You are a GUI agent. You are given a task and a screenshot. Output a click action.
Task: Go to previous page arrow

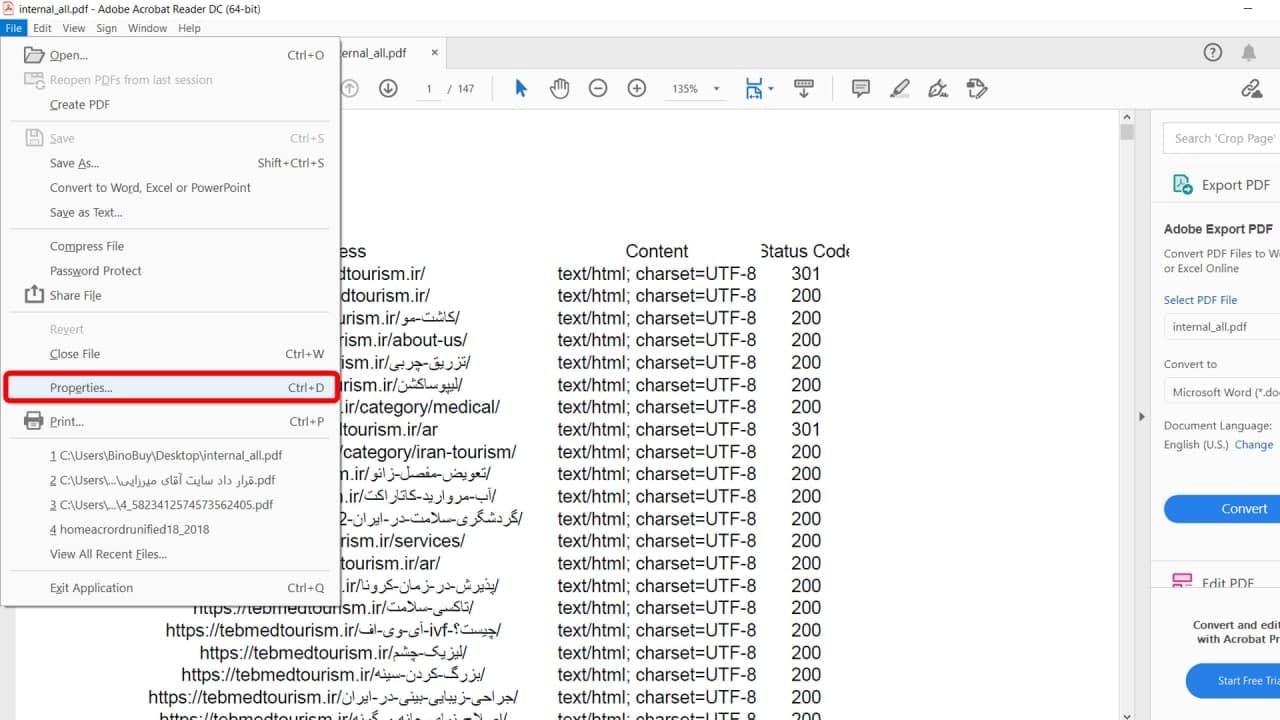[349, 88]
